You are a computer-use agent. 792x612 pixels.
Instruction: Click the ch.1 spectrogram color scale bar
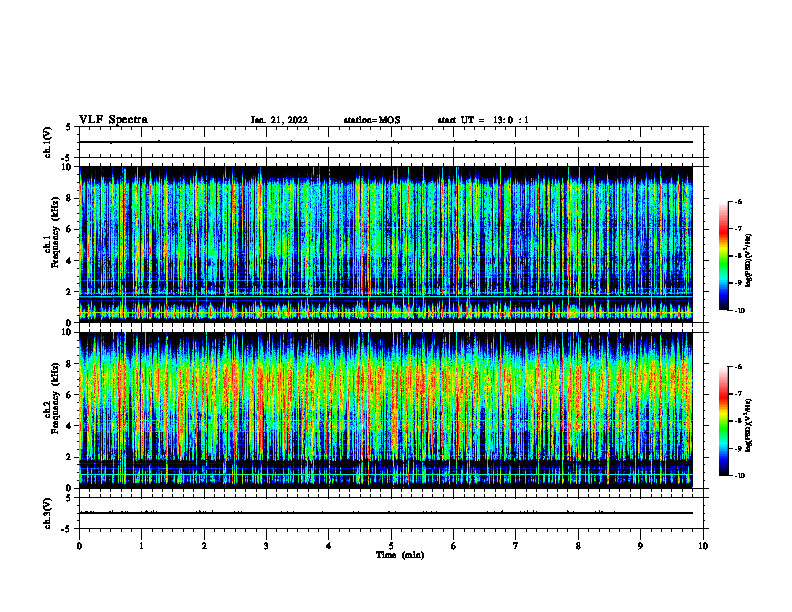724,256
